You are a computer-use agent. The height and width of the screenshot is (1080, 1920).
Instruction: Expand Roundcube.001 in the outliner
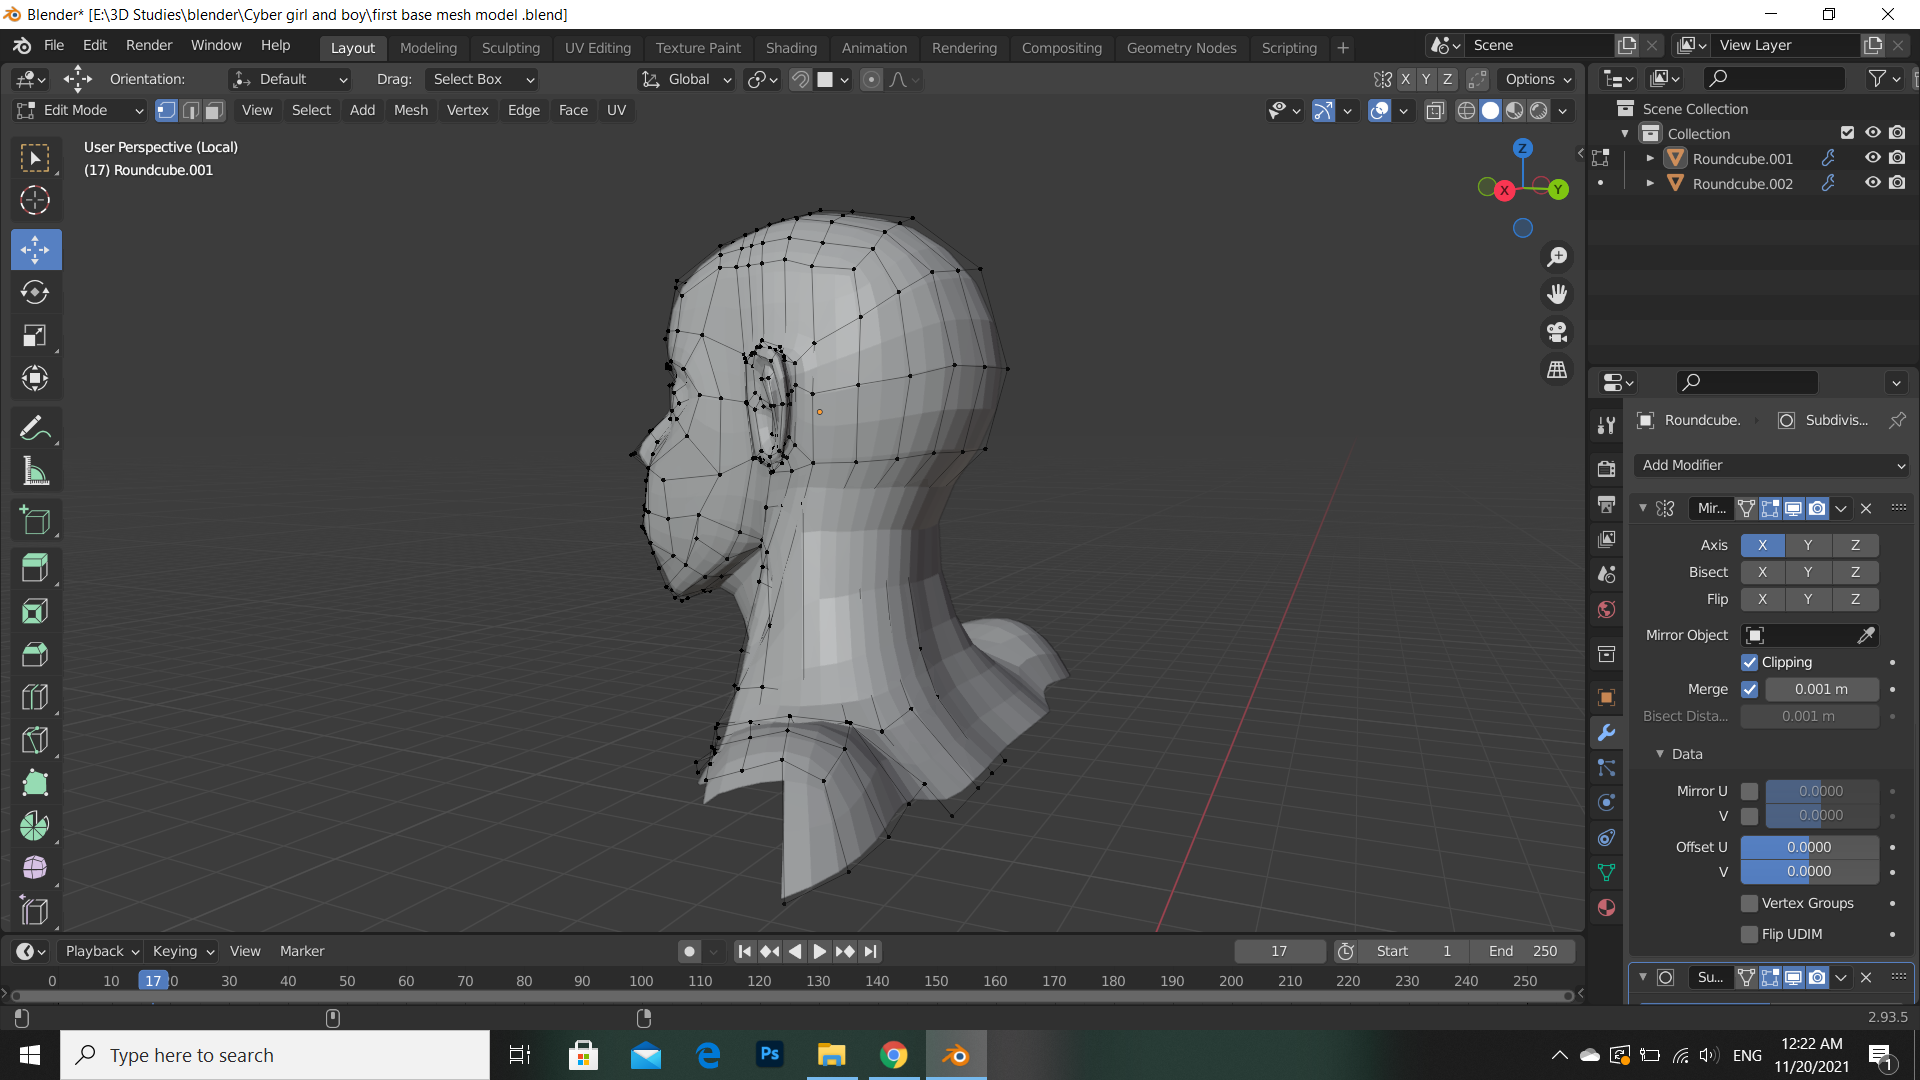click(x=1650, y=158)
